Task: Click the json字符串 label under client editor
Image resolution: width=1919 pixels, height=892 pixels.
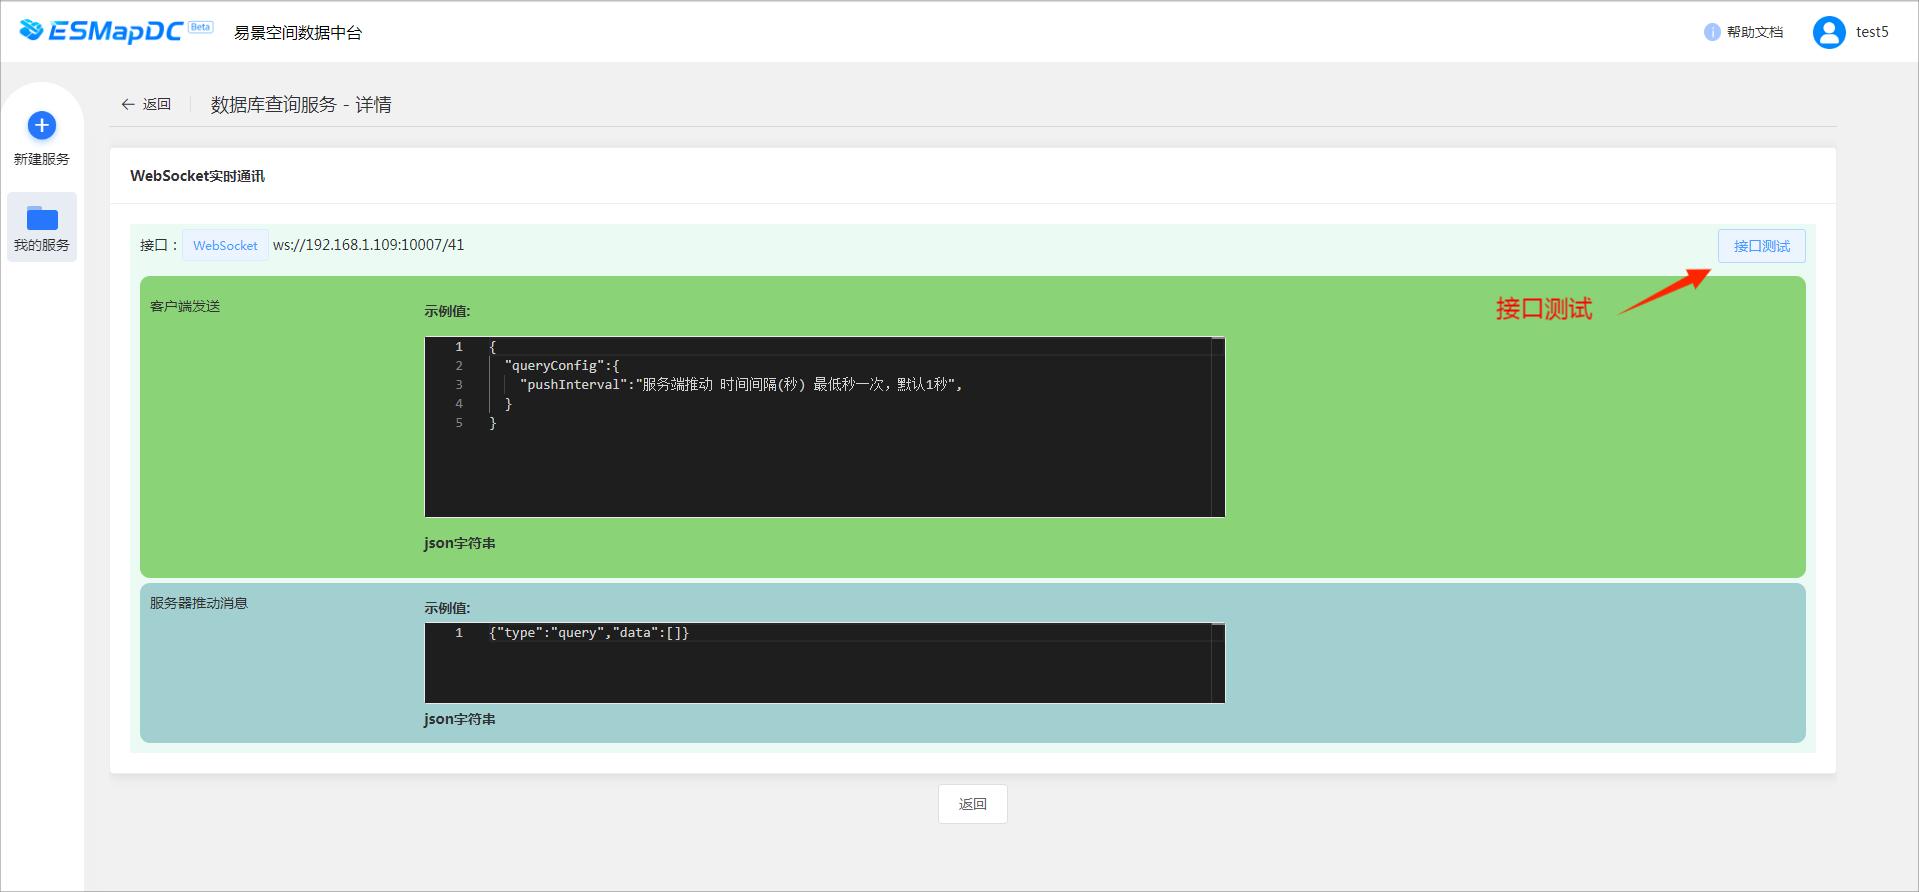Action: [x=460, y=543]
